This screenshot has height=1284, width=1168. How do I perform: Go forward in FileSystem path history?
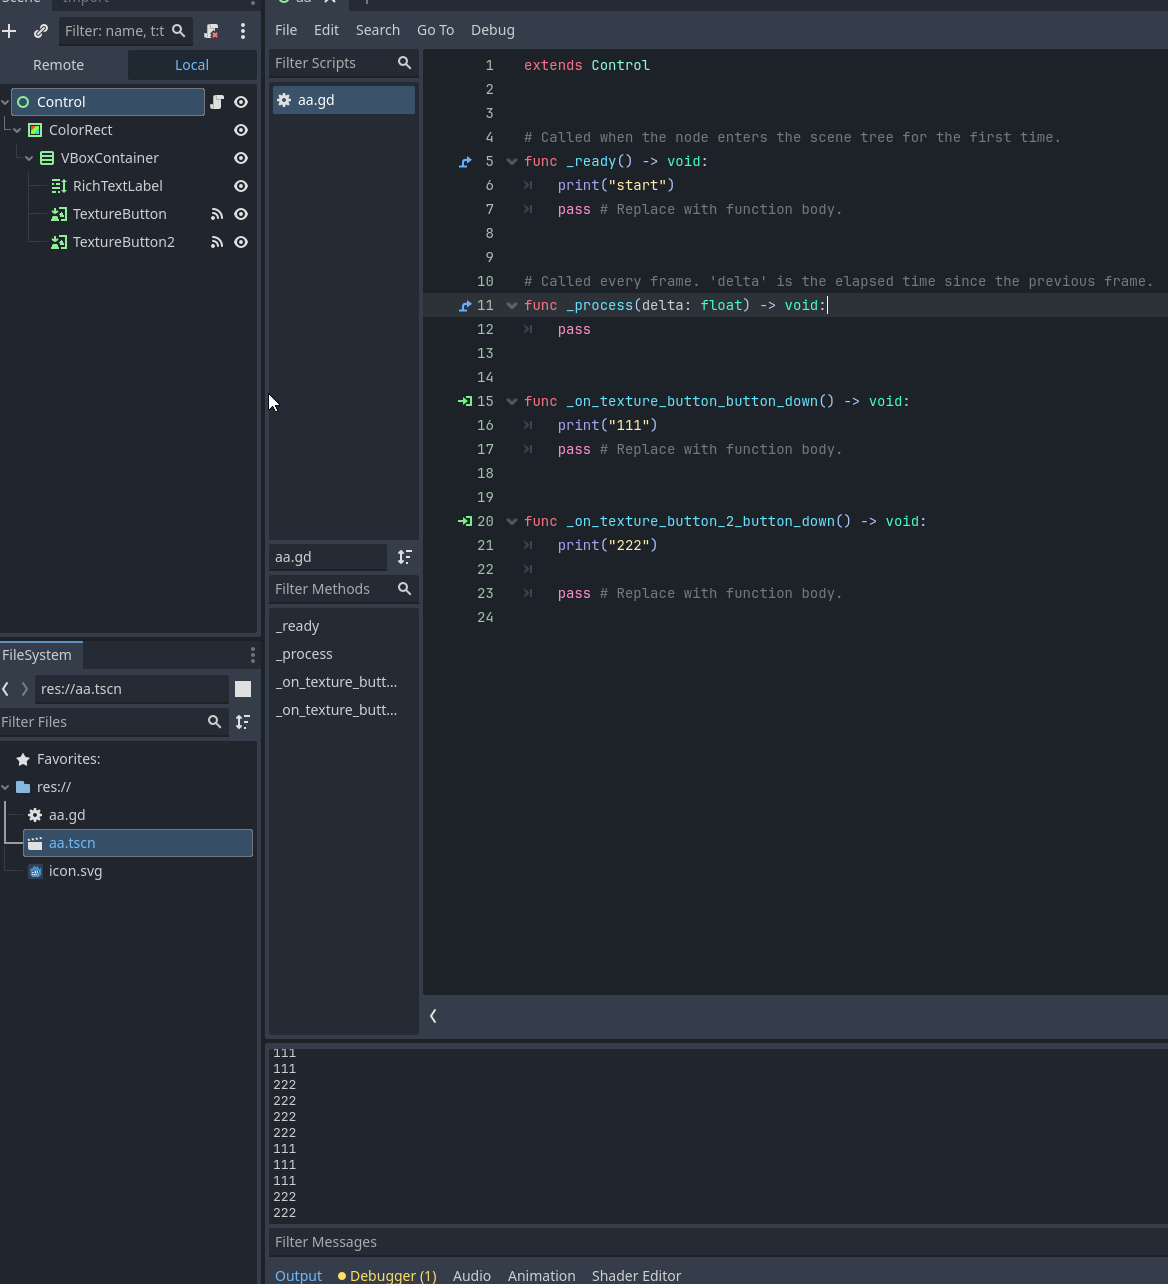[25, 689]
